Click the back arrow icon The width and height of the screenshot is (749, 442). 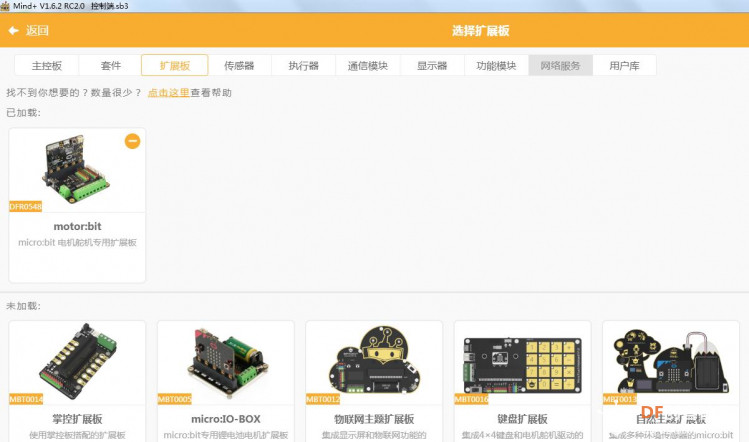pos(13,31)
